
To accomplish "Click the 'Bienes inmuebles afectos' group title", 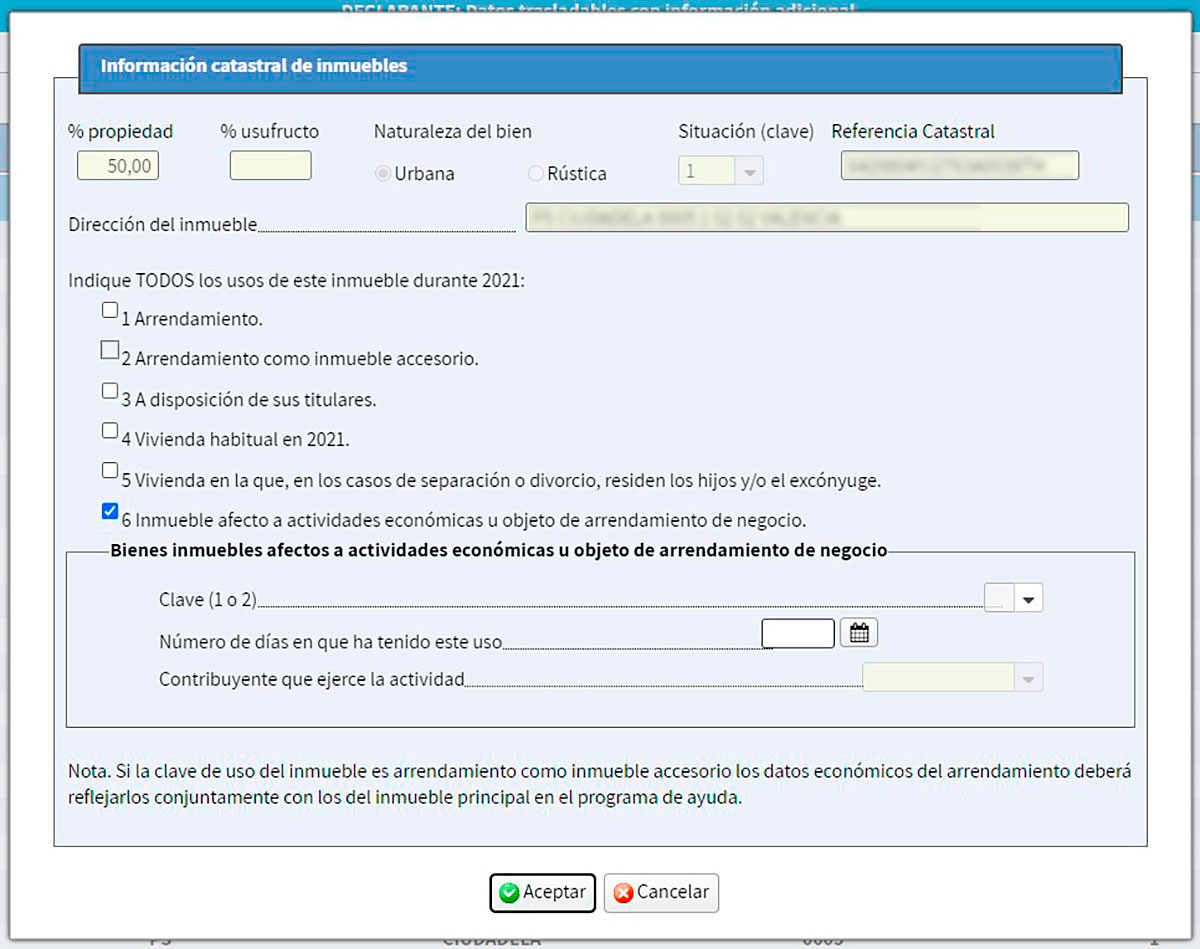I will 499,550.
